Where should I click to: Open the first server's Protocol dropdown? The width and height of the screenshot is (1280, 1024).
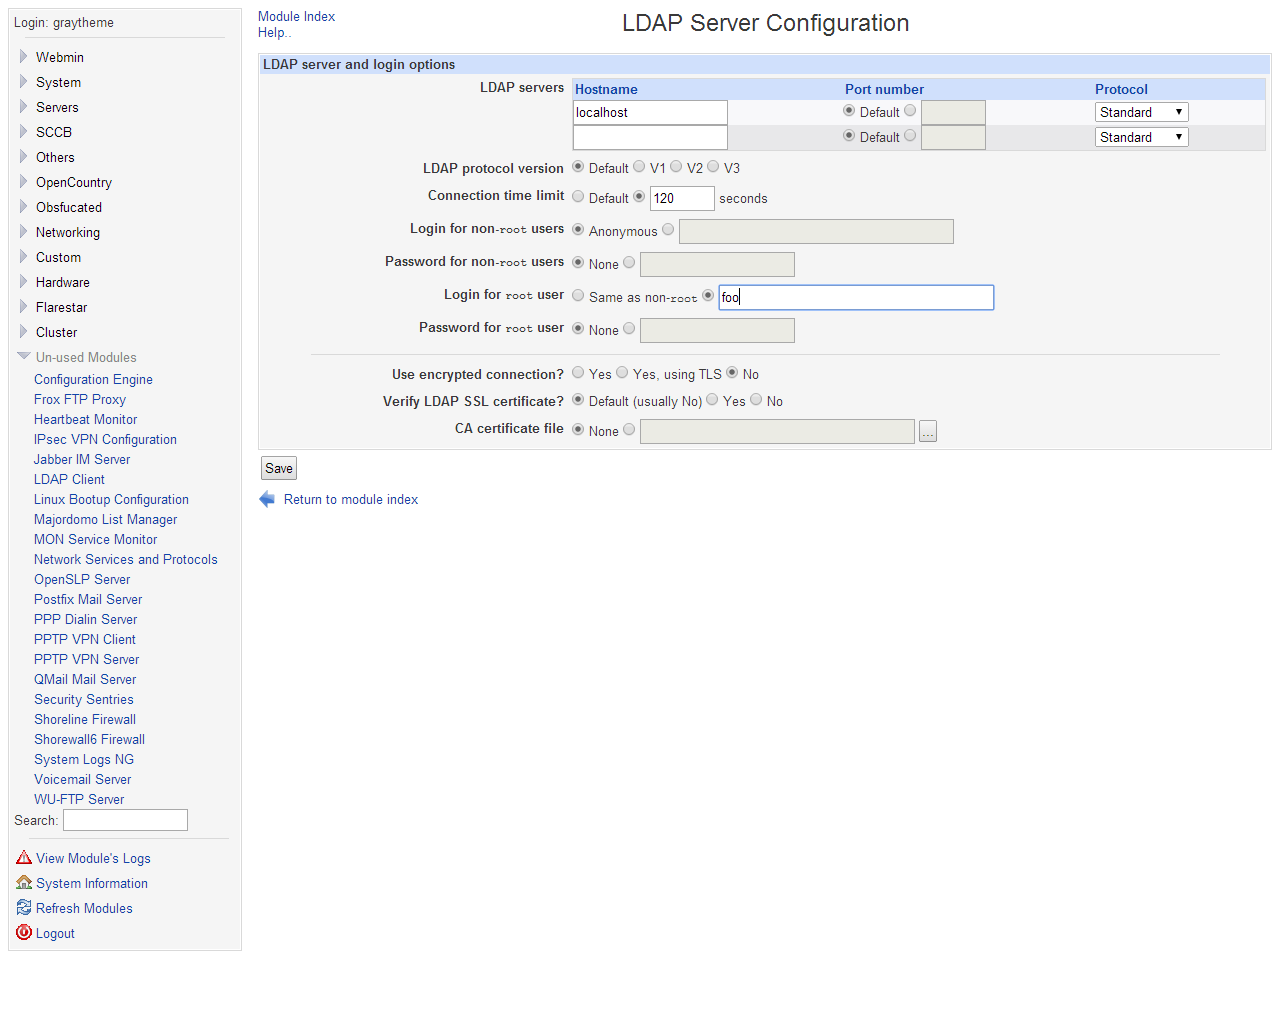[x=1141, y=112]
